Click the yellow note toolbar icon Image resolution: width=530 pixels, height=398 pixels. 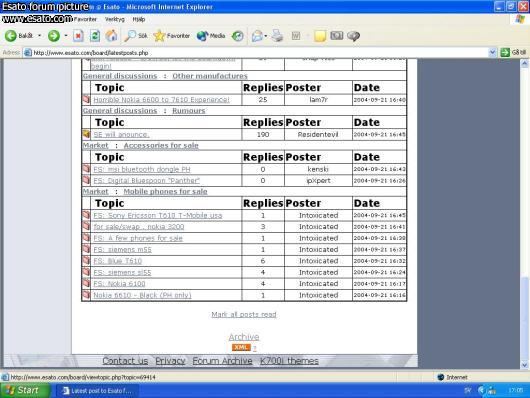pos(320,36)
